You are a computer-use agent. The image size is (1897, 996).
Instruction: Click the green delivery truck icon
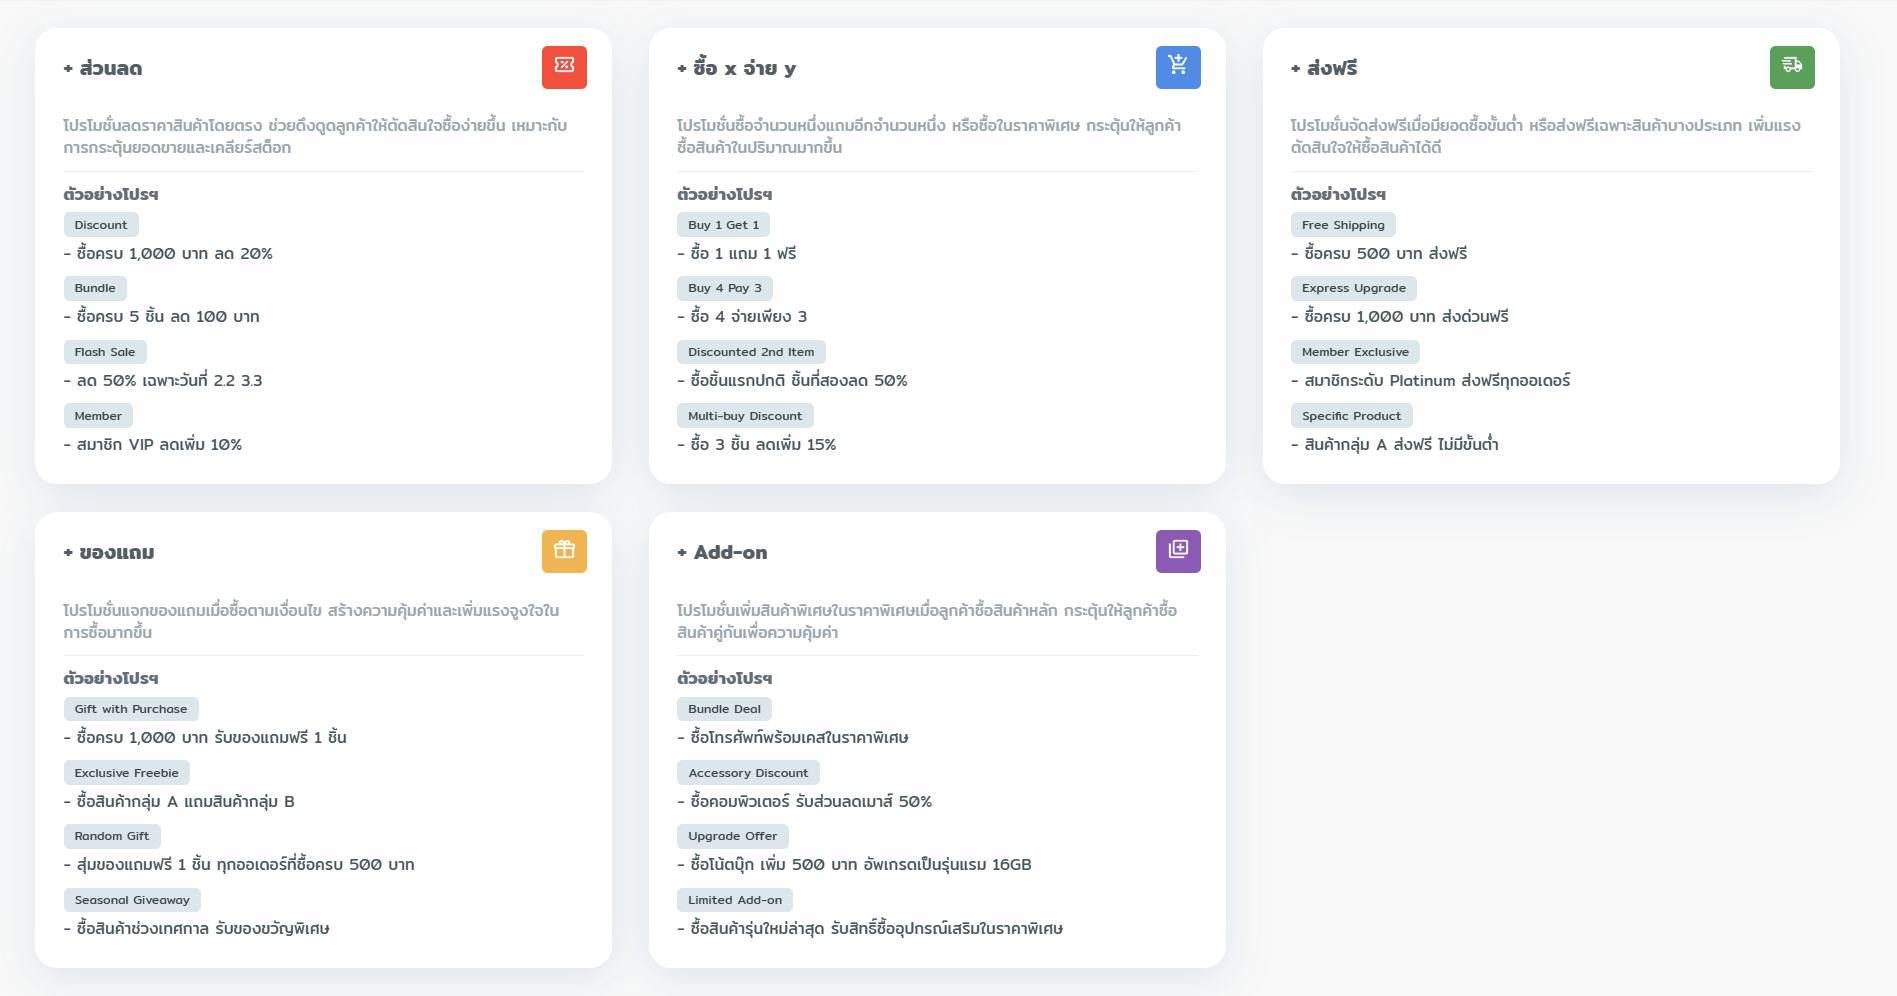pos(1791,67)
